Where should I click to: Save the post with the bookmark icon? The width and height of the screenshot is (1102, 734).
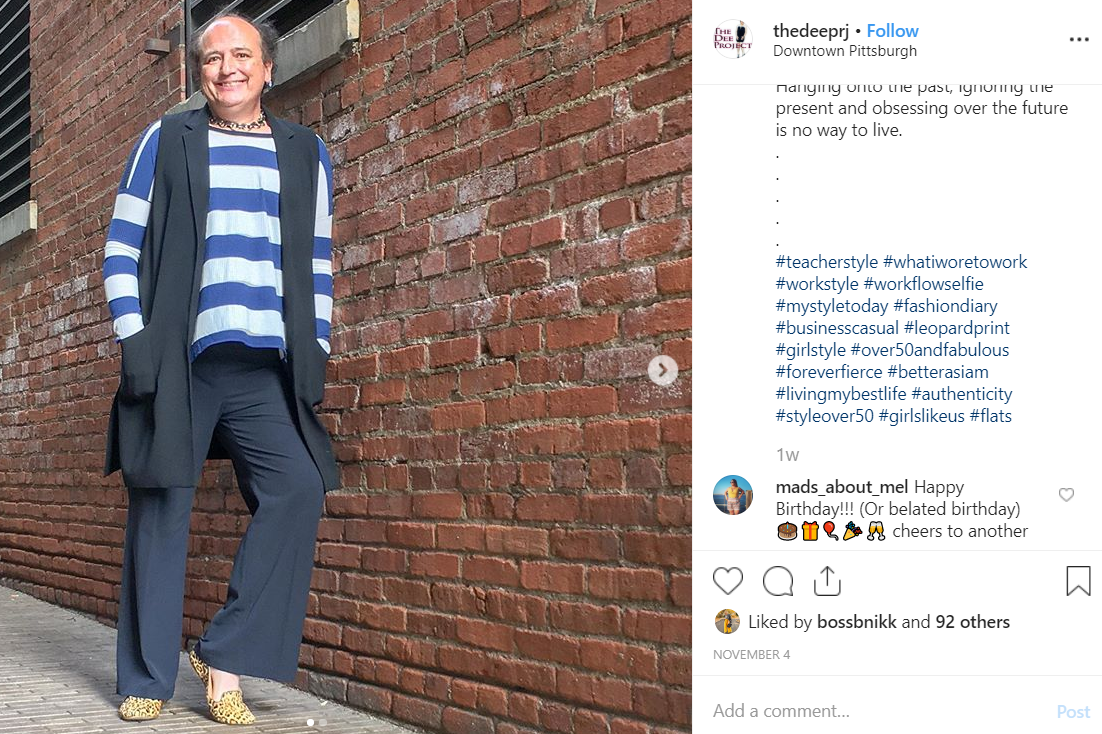pyautogui.click(x=1078, y=581)
